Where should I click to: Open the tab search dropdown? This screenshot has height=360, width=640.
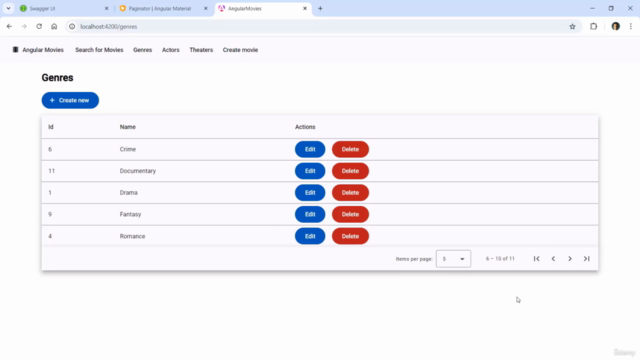[8, 9]
